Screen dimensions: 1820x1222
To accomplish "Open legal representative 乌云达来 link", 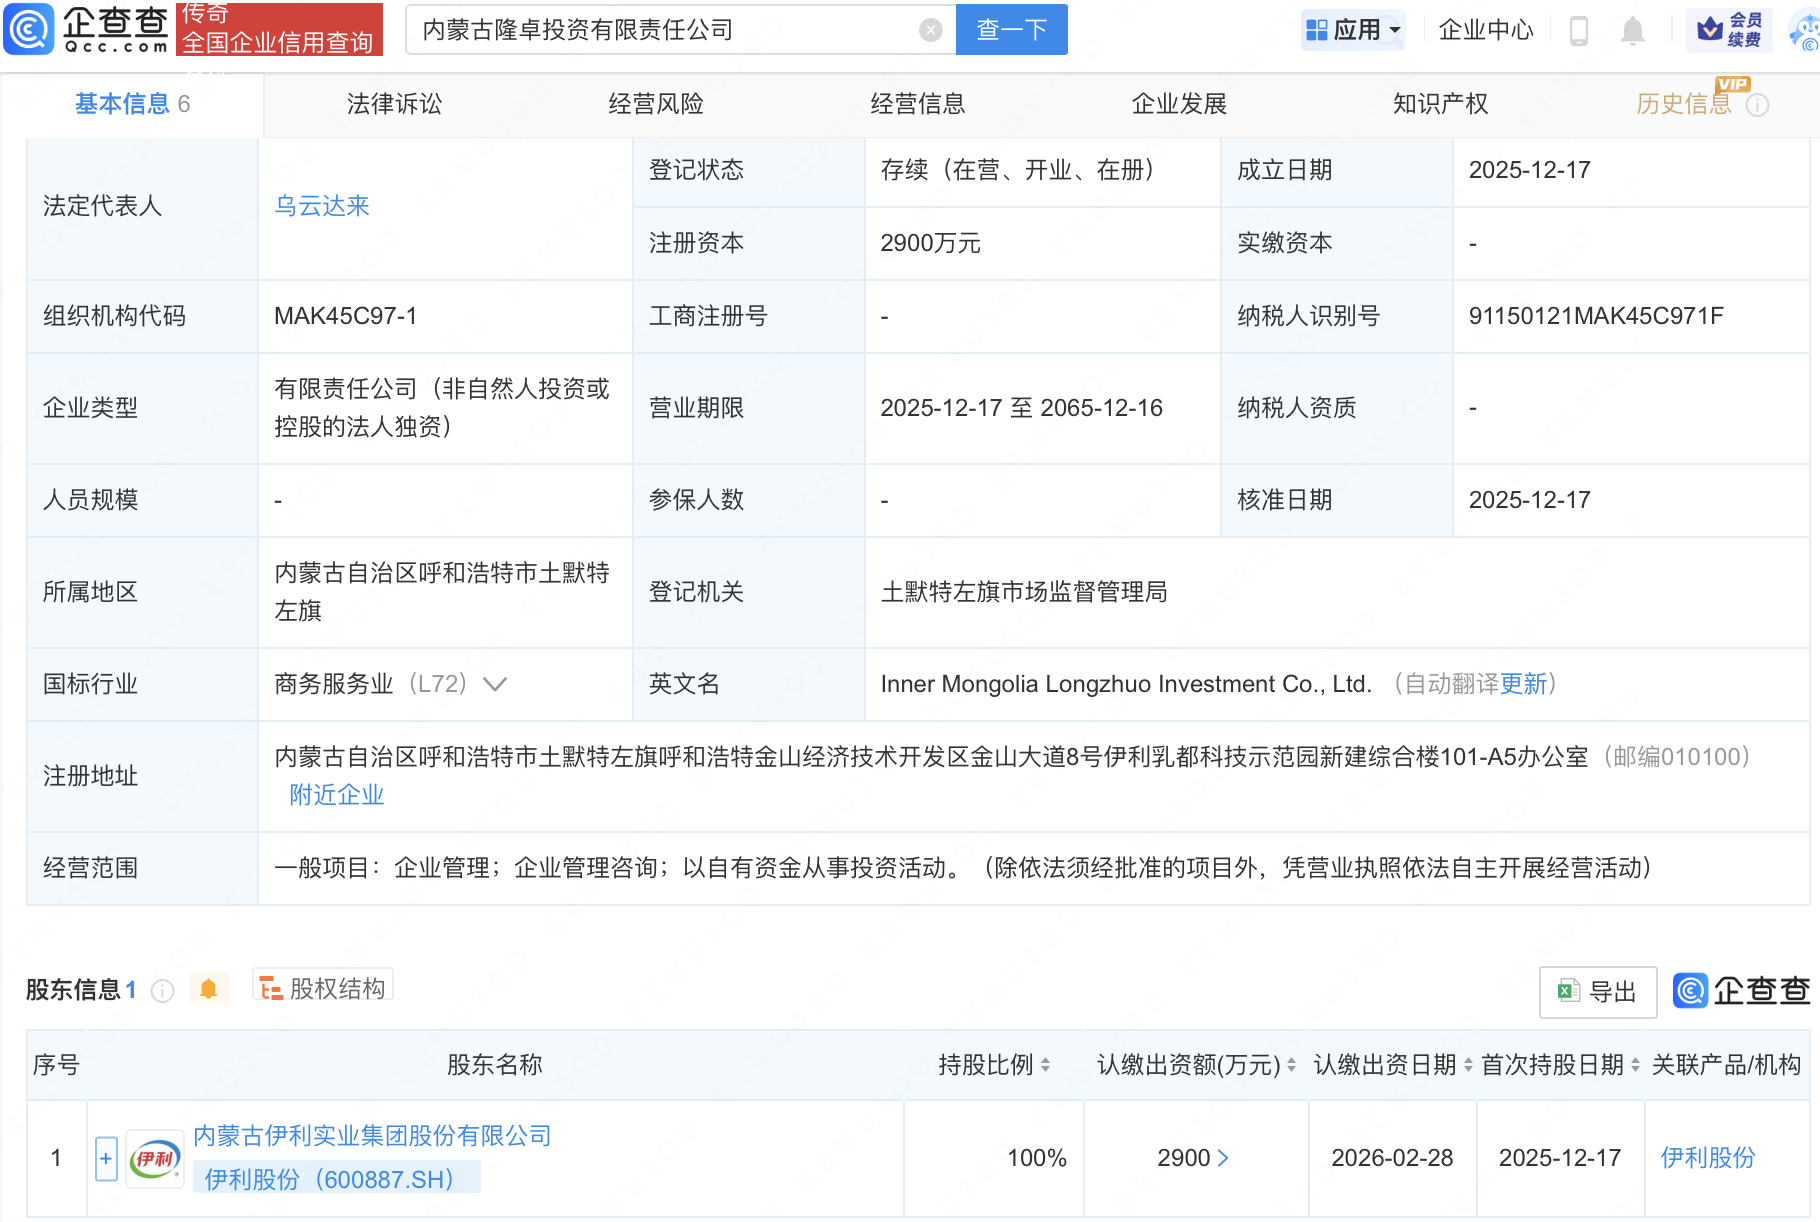I will click(x=322, y=206).
